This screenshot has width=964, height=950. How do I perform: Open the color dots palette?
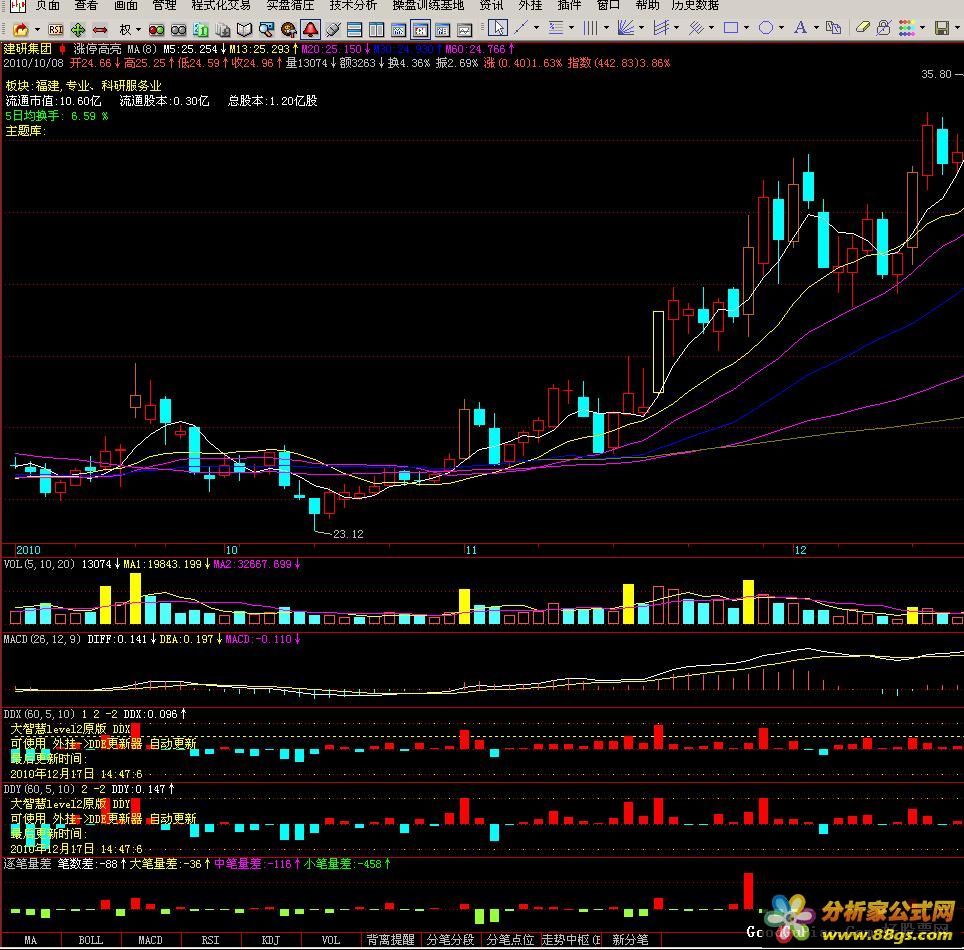(907, 28)
